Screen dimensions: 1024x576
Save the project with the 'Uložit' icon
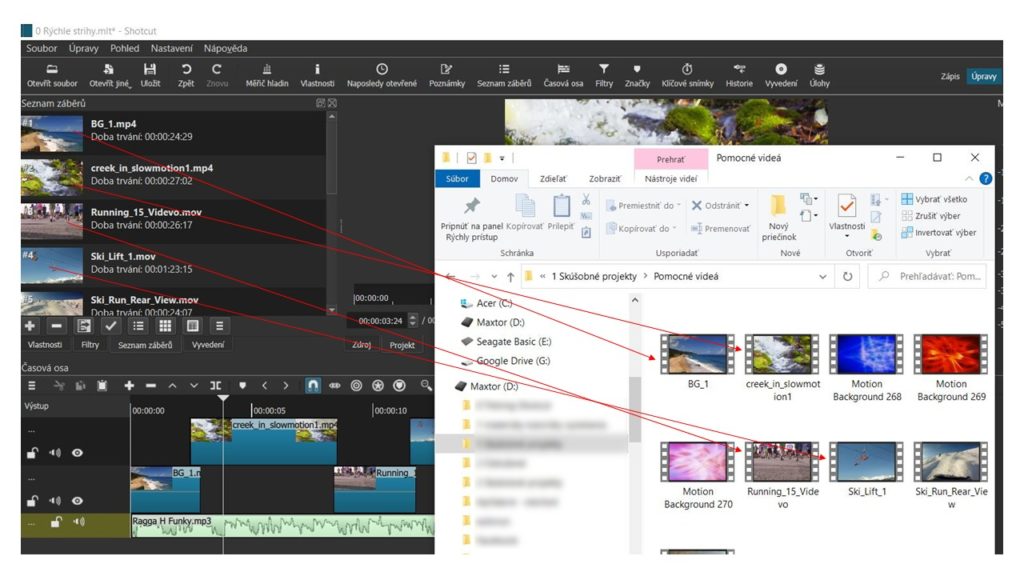point(150,75)
